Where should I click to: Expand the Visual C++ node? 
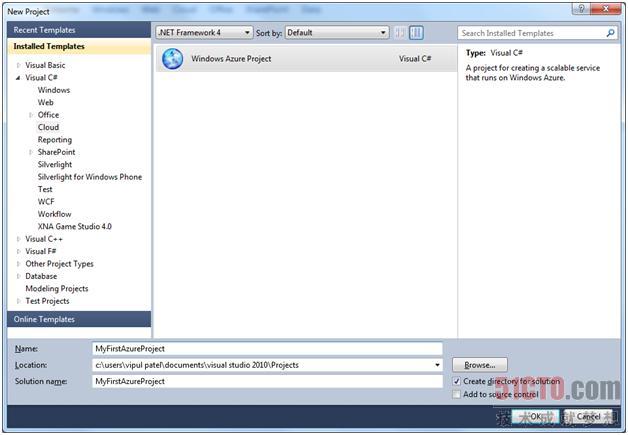[18, 239]
